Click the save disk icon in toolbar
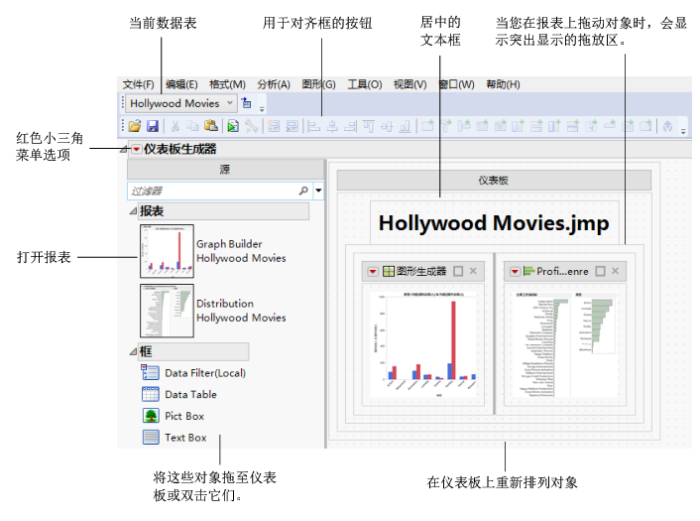Screen dimensions: 700x521 (x=153, y=127)
